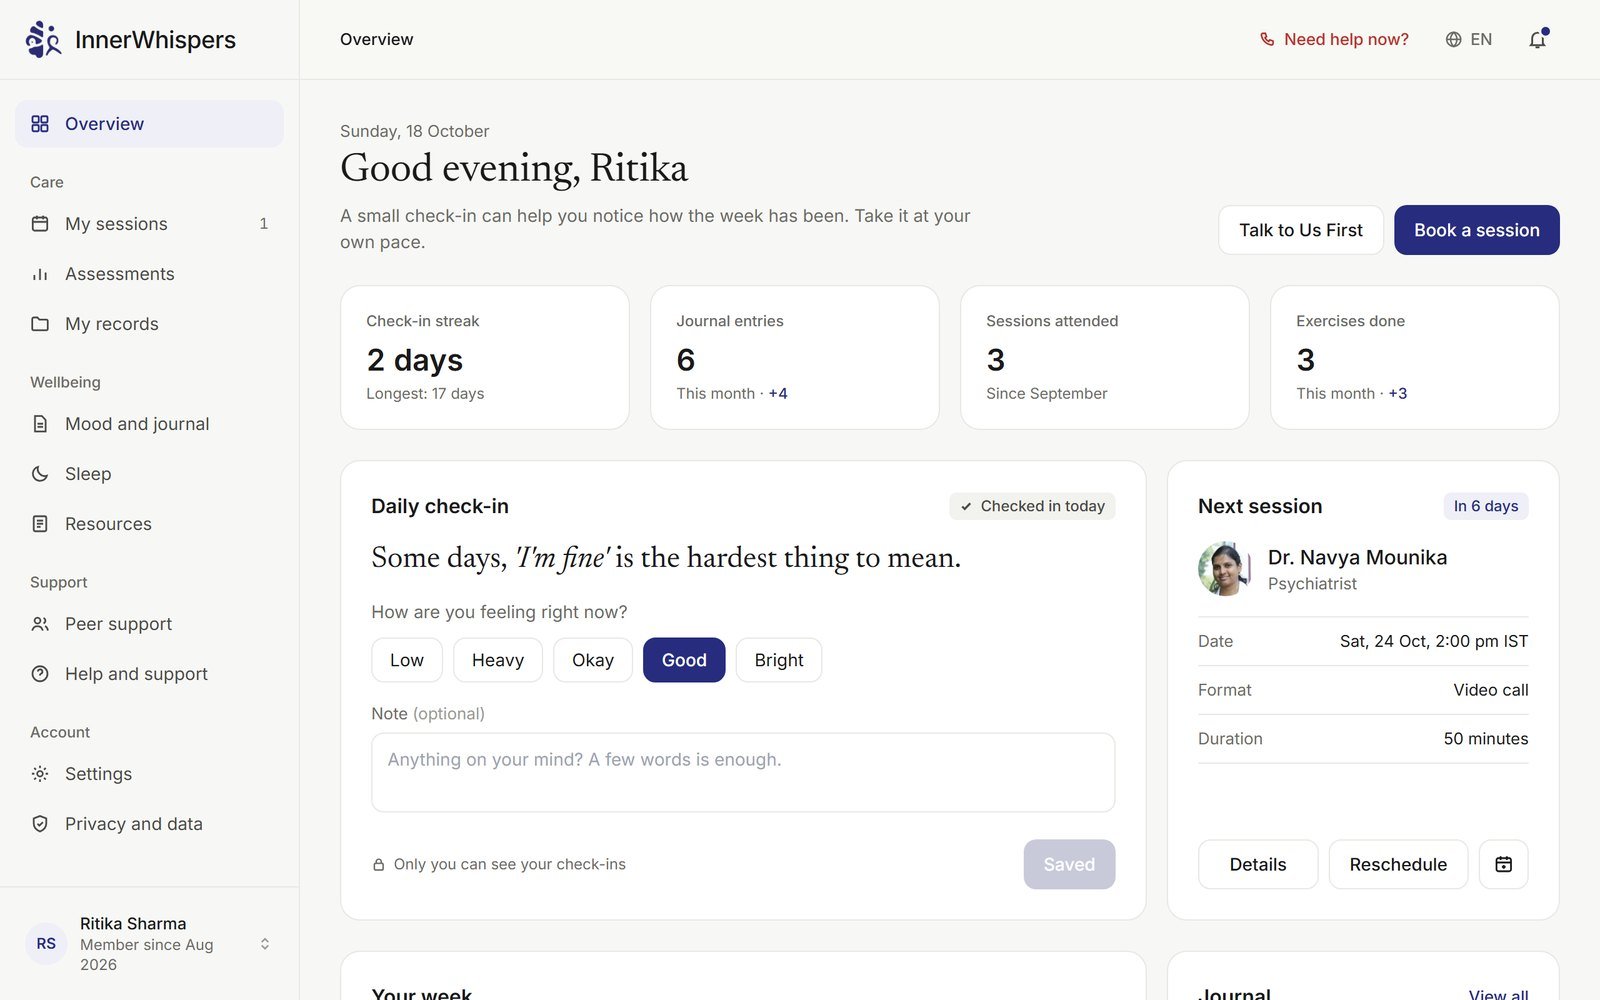Click the Help and support question icon

[40, 673]
